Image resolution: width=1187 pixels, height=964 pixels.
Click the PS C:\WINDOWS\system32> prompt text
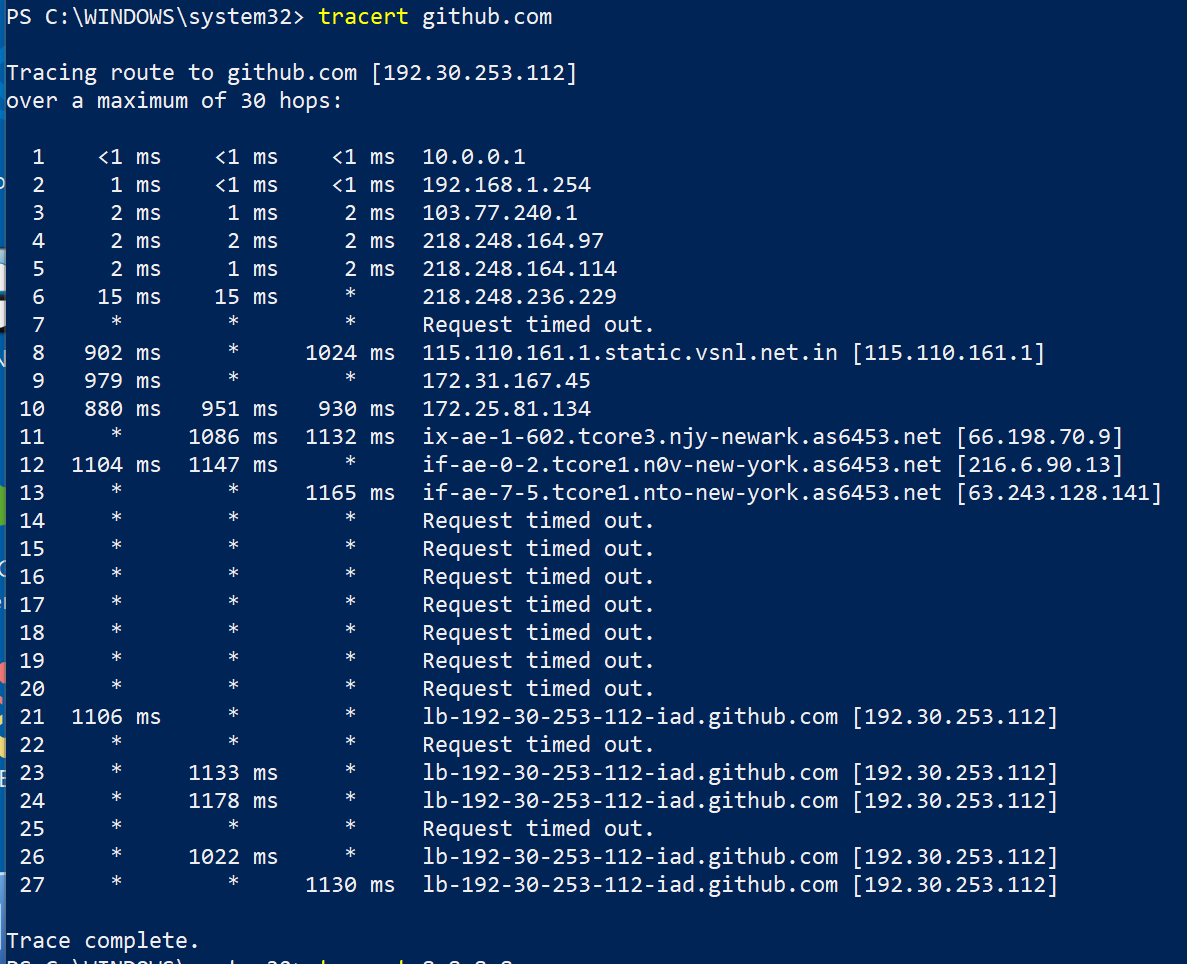[x=155, y=17]
